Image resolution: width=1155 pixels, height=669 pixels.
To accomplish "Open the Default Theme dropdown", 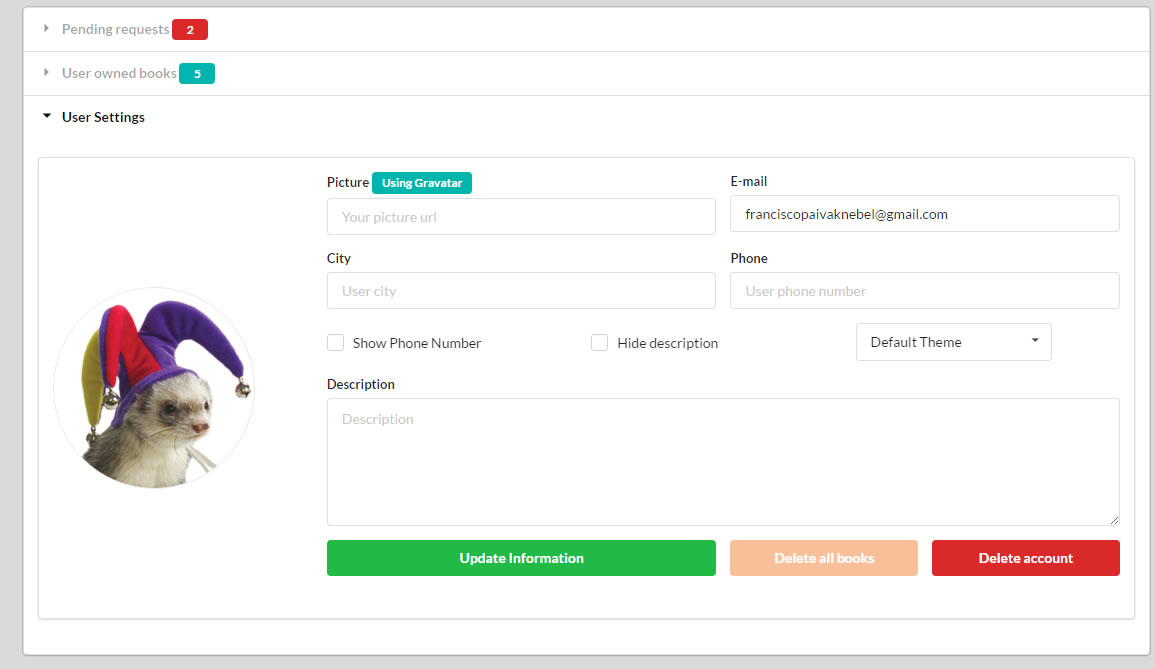I will [953, 342].
